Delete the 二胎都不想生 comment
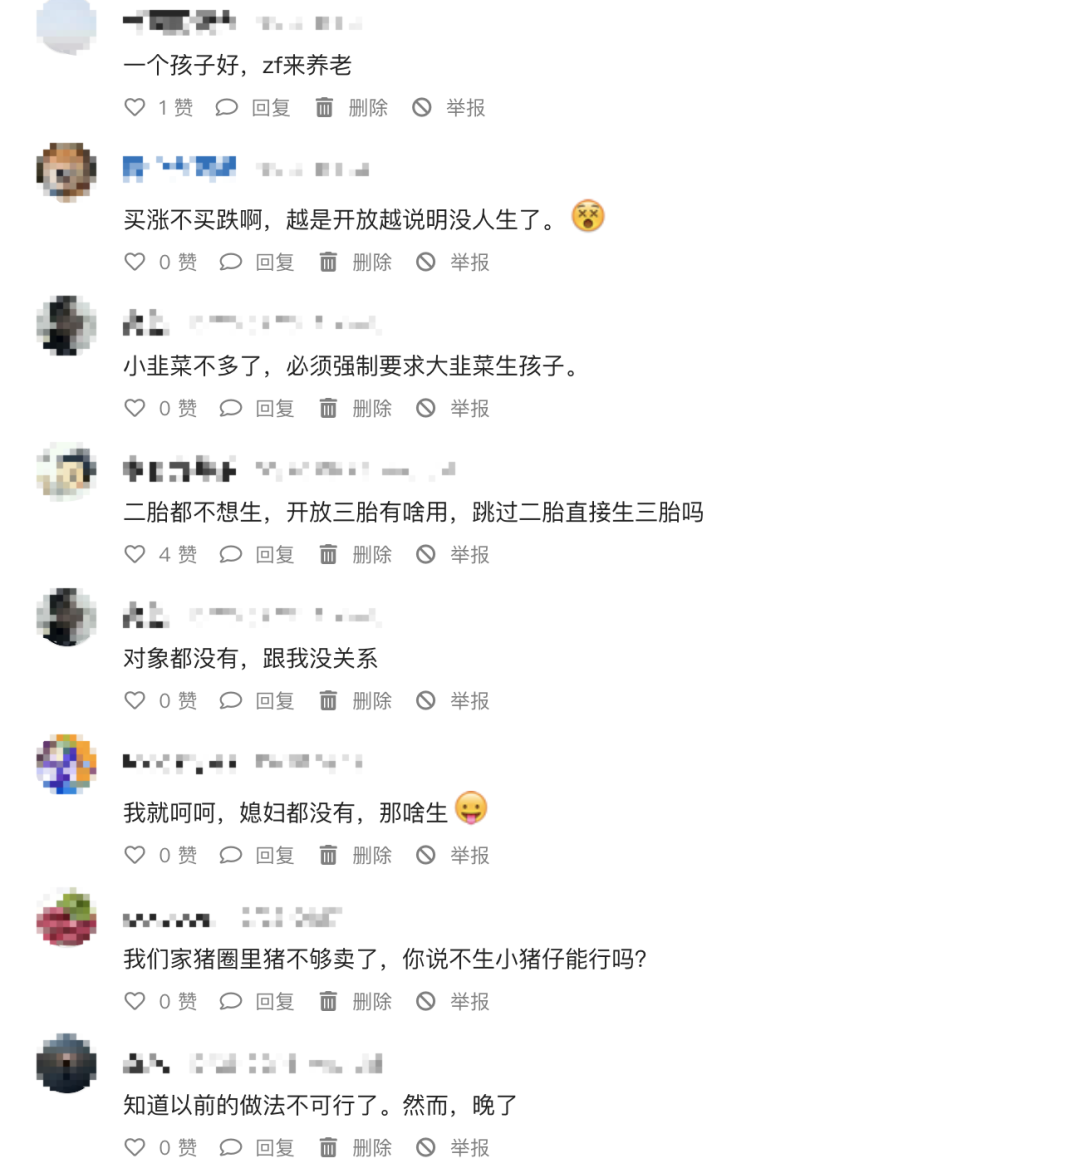This screenshot has width=1080, height=1173. [x=355, y=554]
